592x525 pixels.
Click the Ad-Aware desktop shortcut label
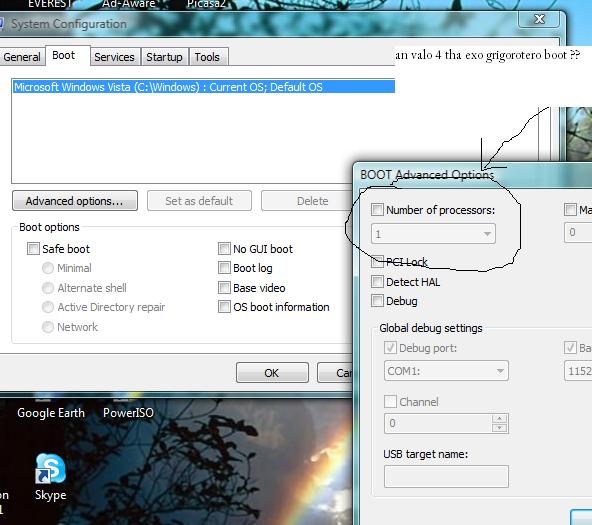coord(128,4)
